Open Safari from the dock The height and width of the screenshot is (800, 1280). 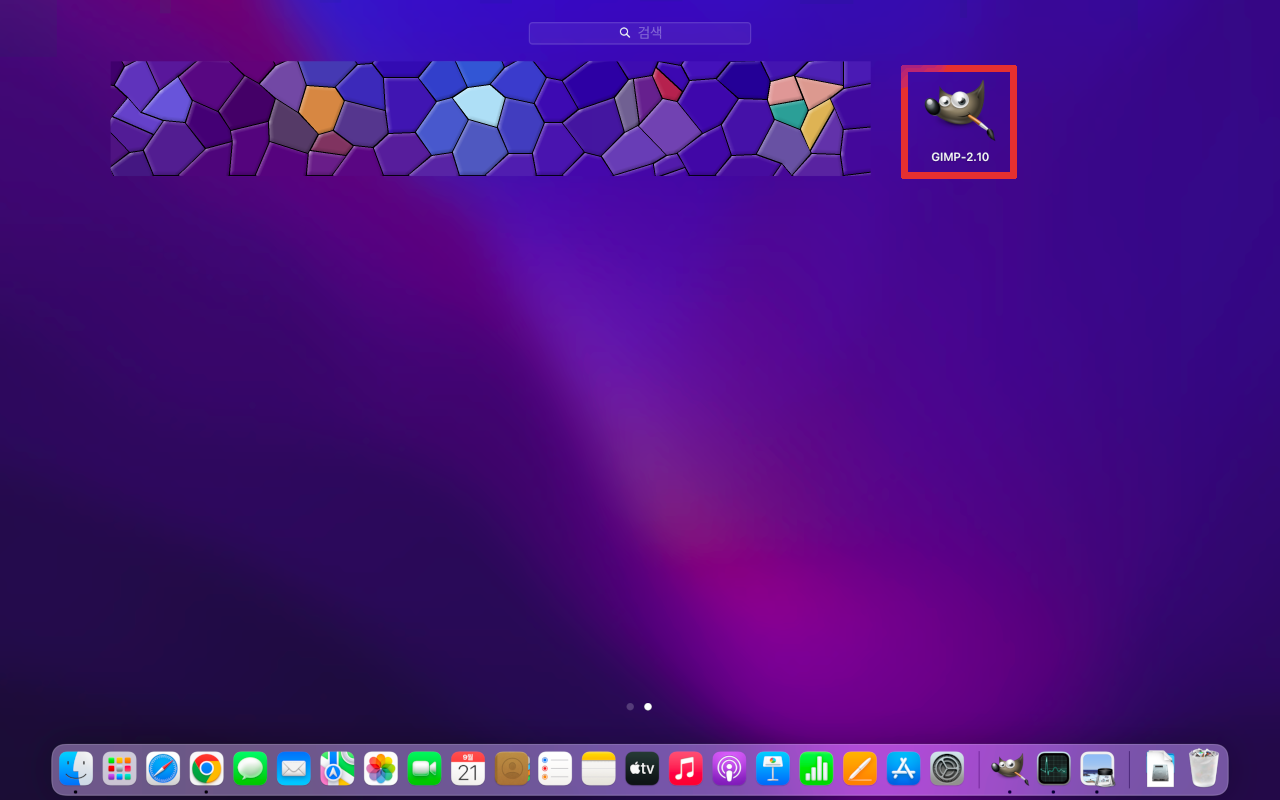pos(163,768)
